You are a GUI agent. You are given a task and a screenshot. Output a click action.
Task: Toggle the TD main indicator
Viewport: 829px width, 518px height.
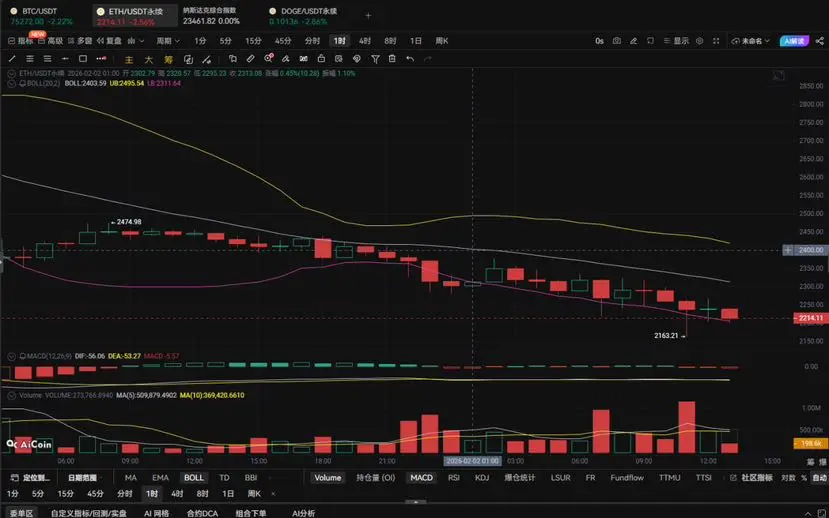[224, 478]
